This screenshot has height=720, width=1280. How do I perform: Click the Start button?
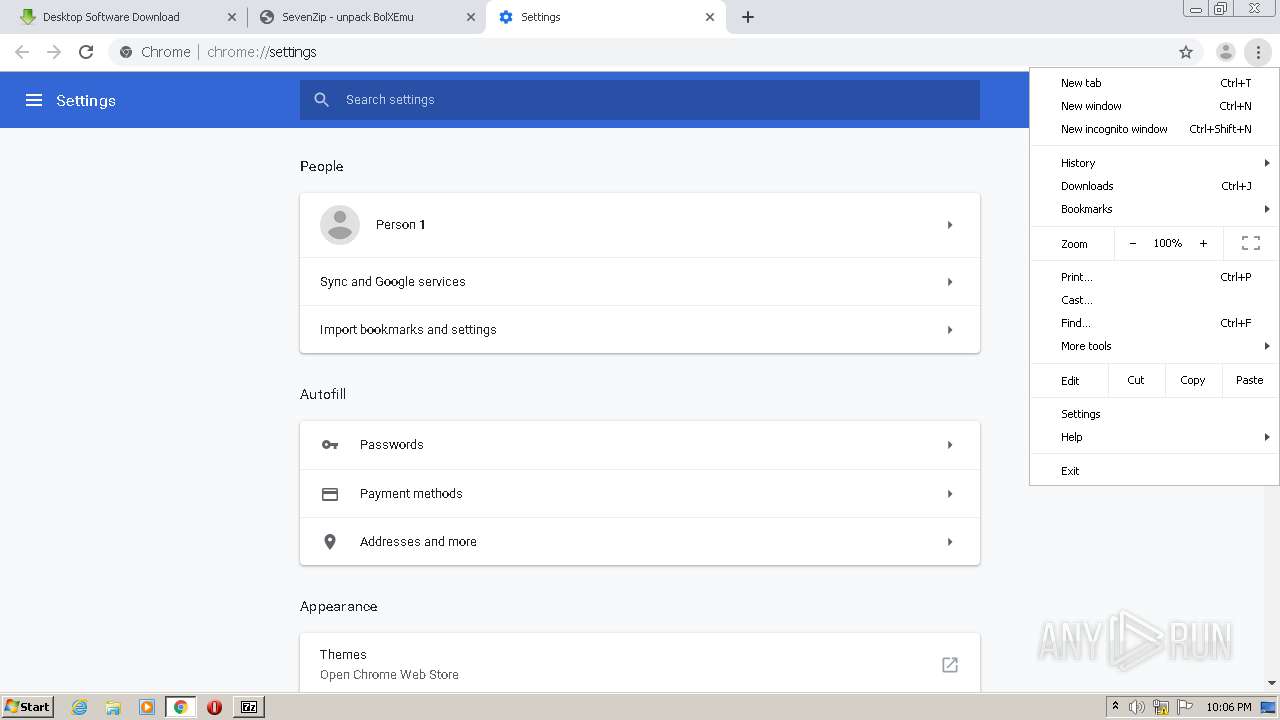tap(27, 707)
